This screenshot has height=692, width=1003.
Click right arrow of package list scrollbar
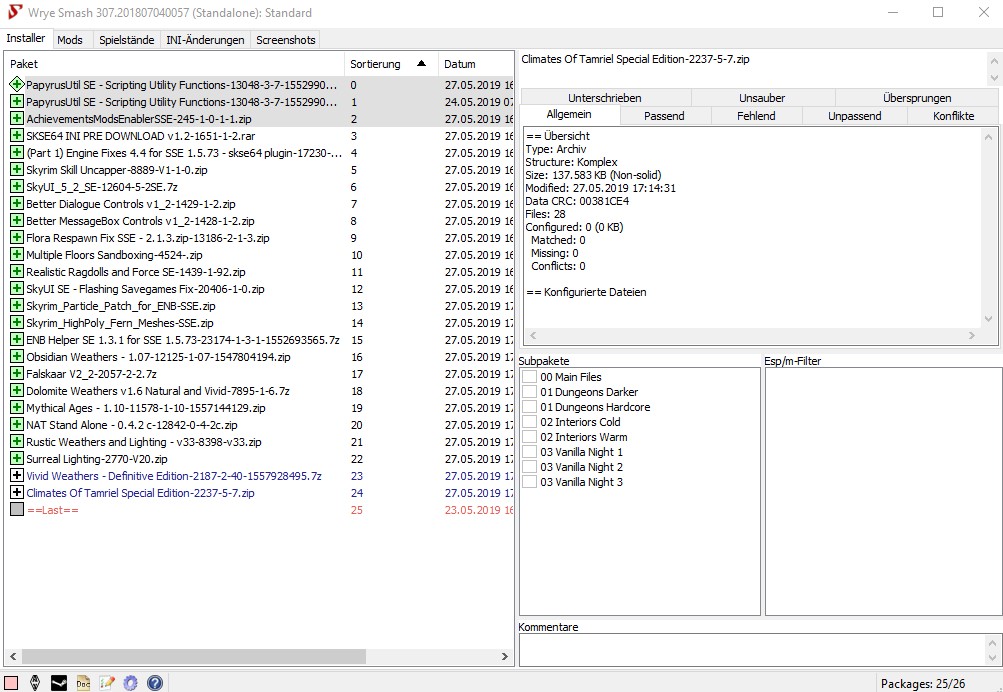(505, 656)
